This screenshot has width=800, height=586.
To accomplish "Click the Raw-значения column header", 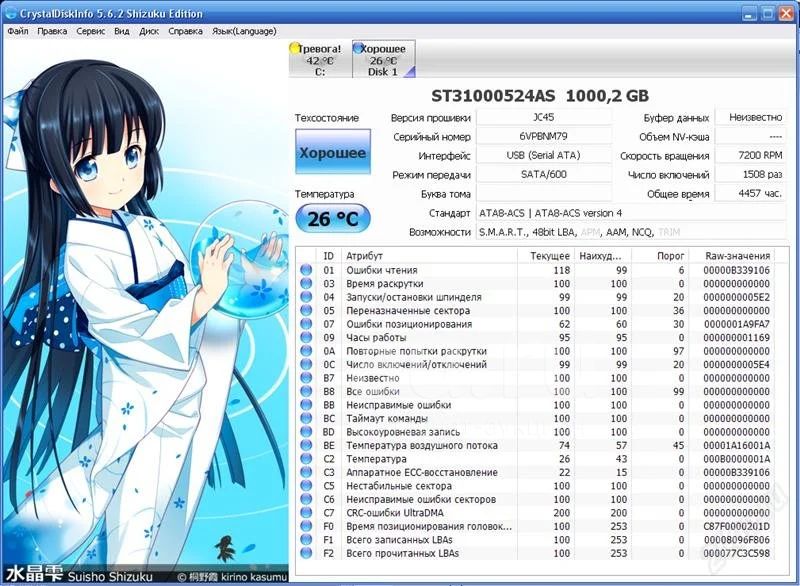I will coord(732,256).
